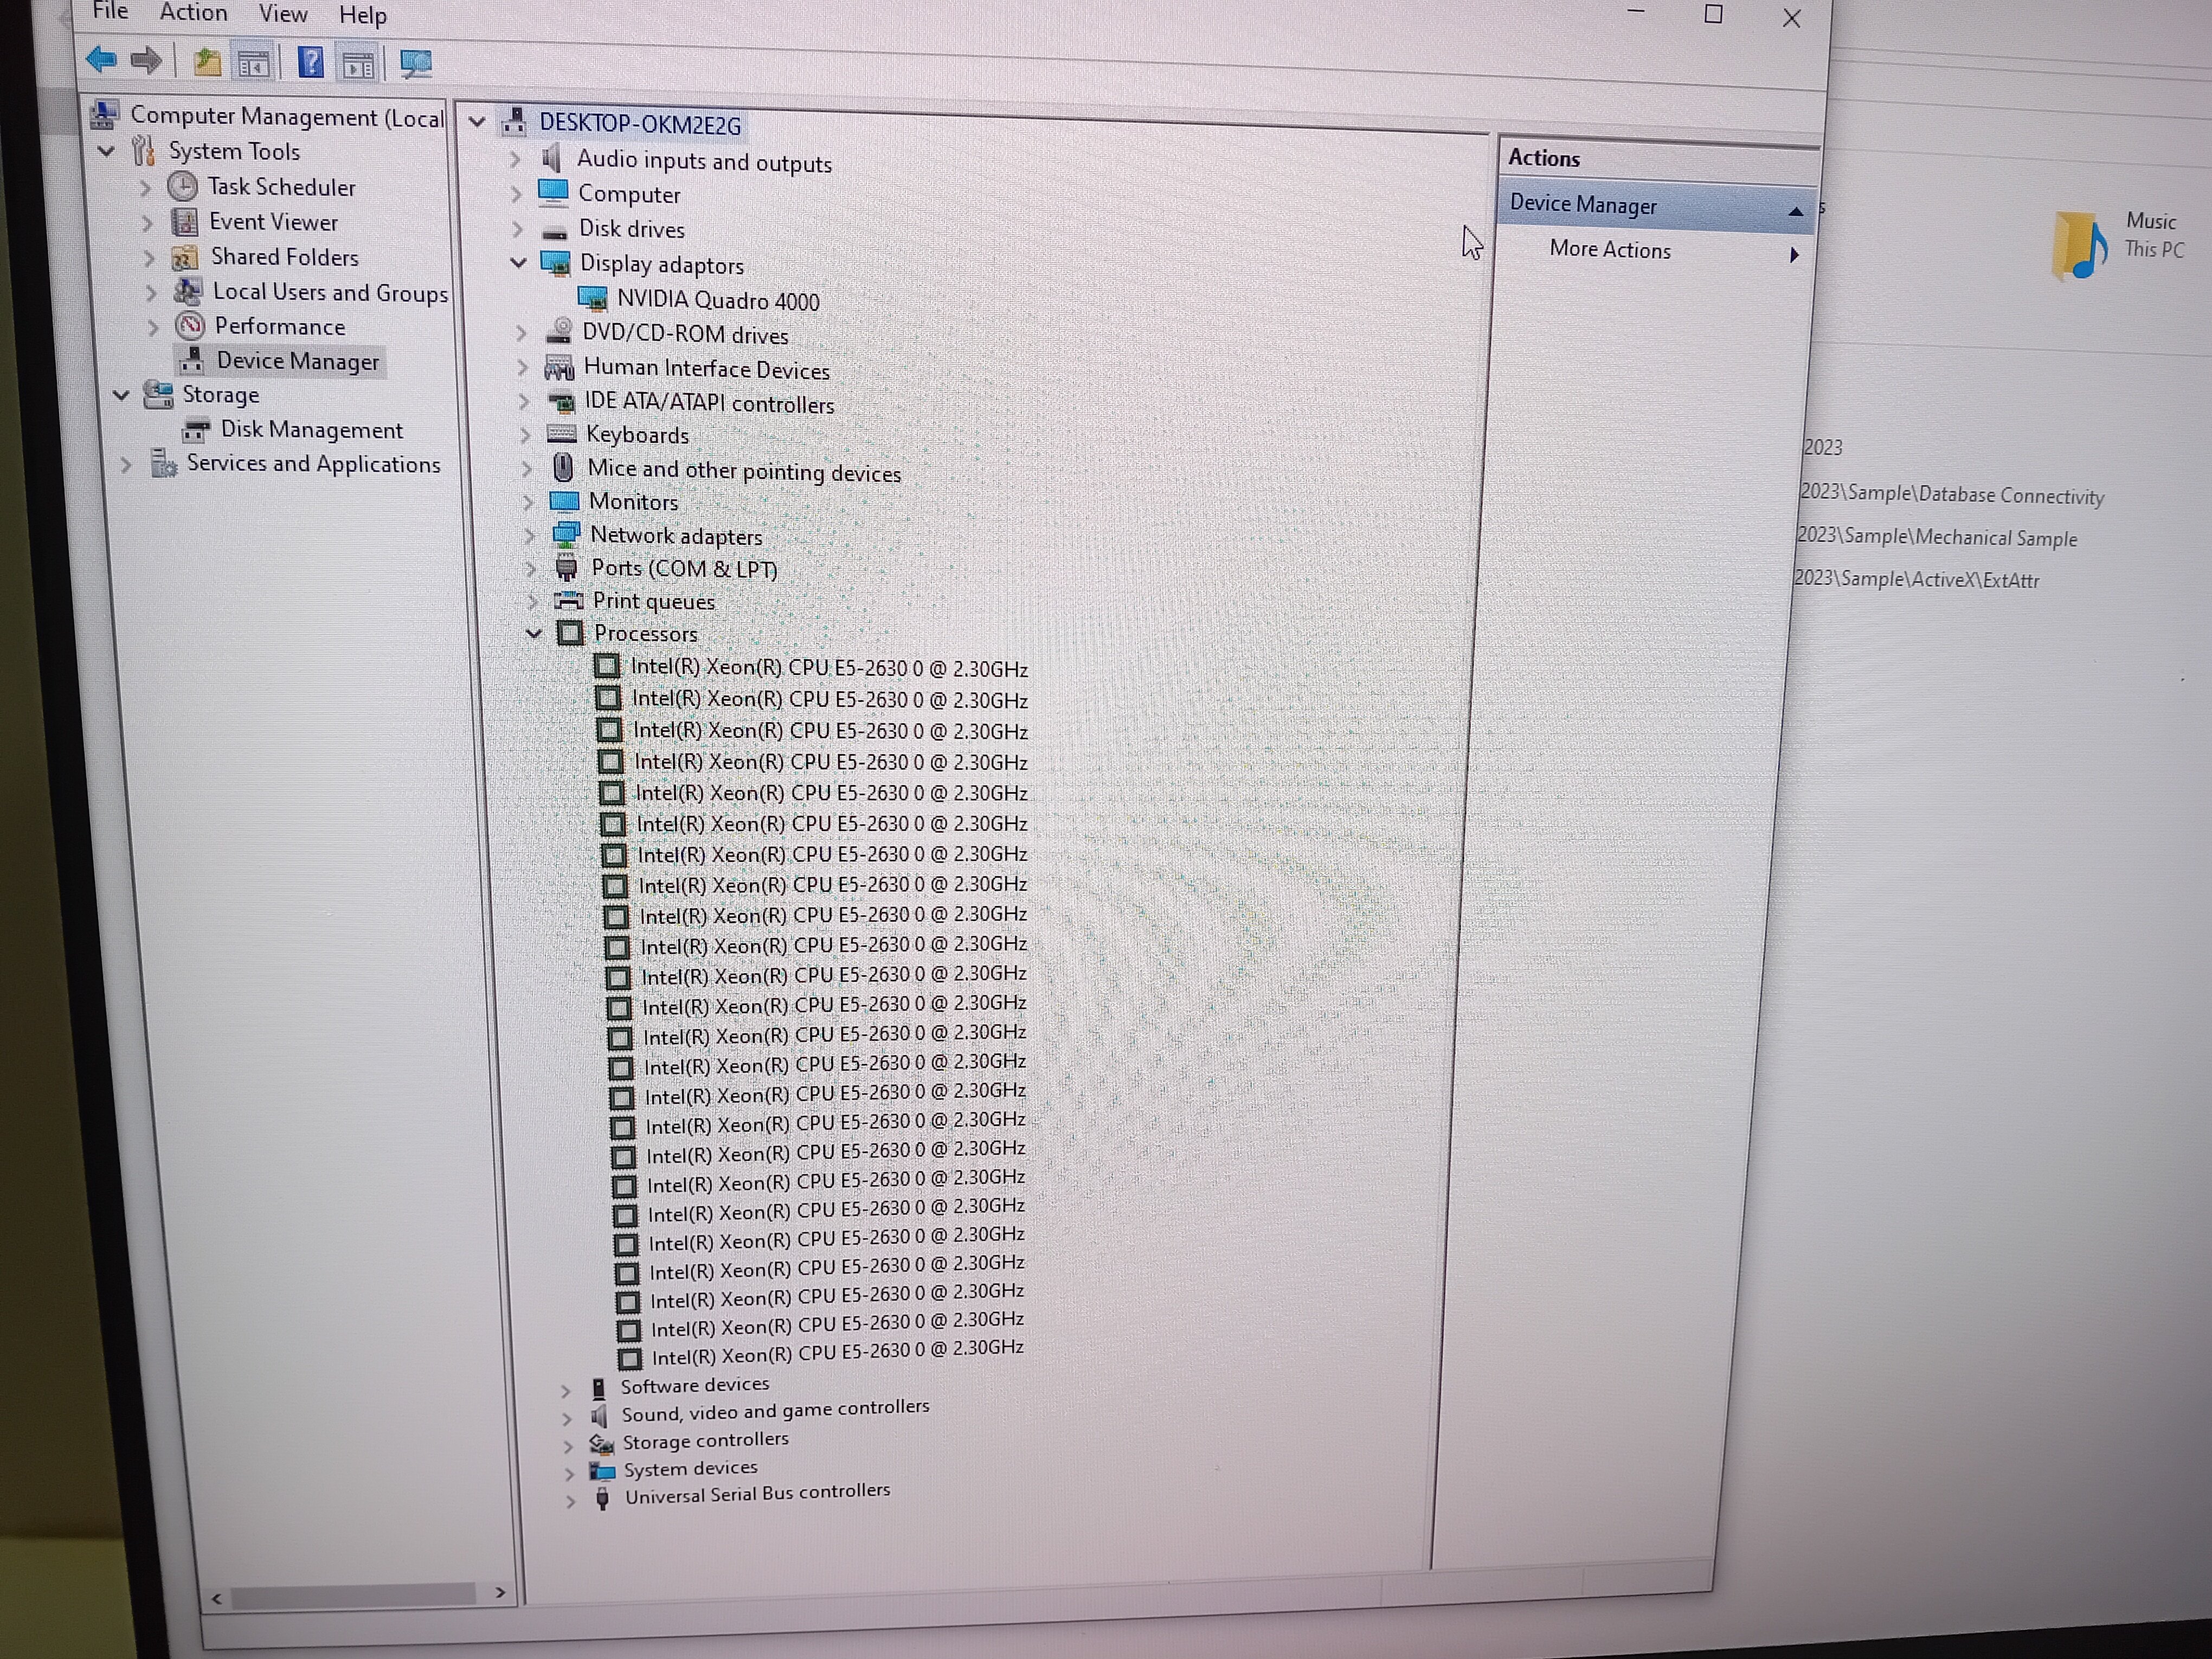
Task: Open the Help menu
Action: pos(362,15)
